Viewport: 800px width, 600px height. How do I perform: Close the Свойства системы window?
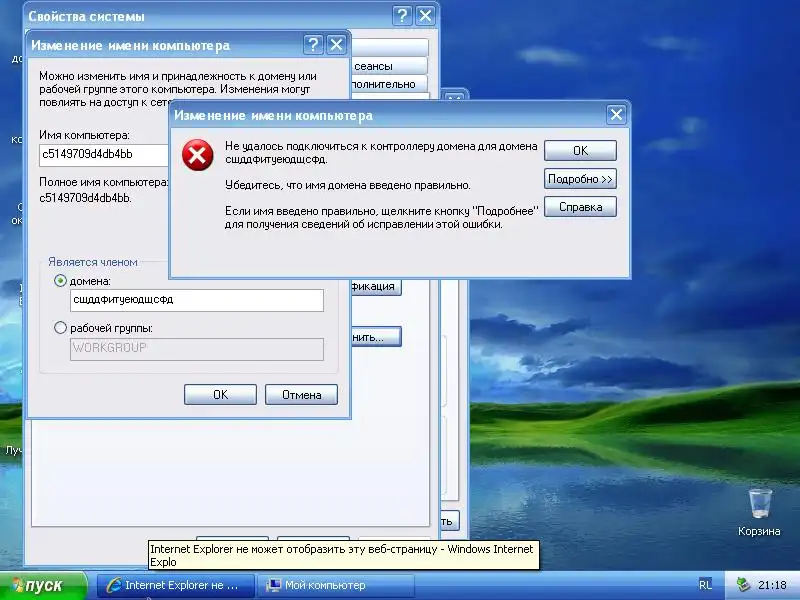(x=425, y=16)
